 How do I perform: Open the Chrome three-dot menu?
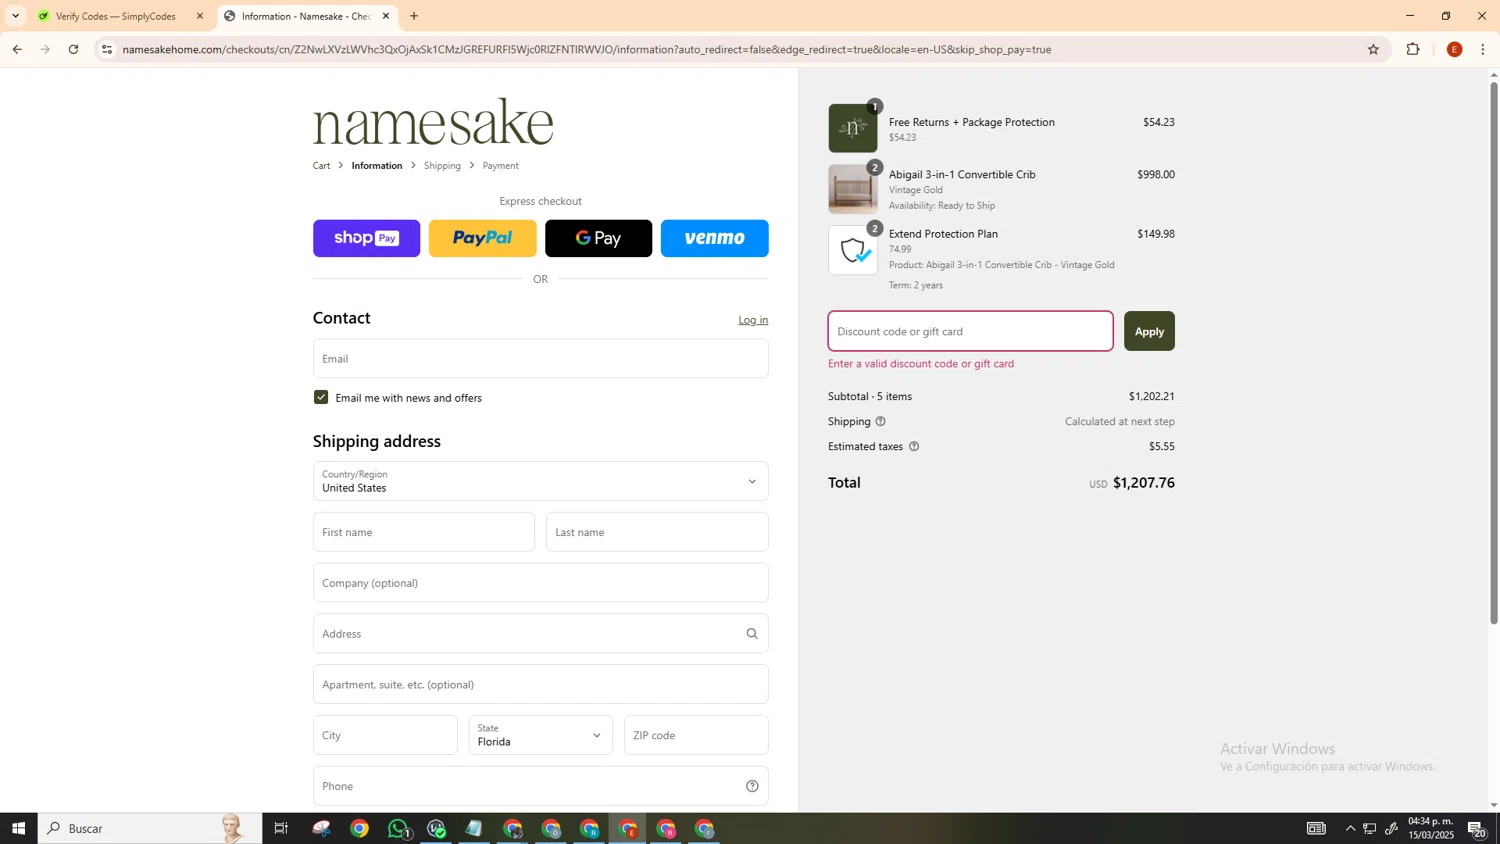tap(1483, 49)
